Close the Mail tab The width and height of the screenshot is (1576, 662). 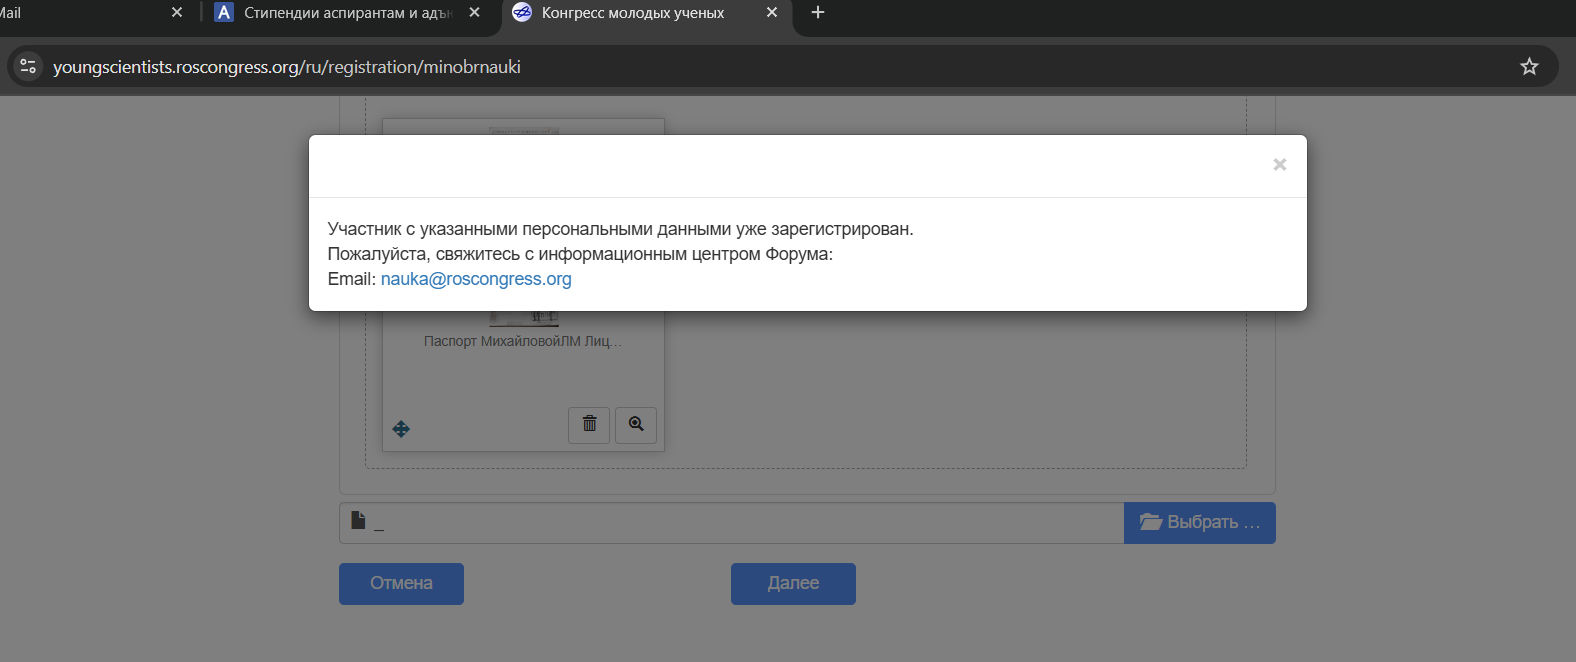pos(177,13)
